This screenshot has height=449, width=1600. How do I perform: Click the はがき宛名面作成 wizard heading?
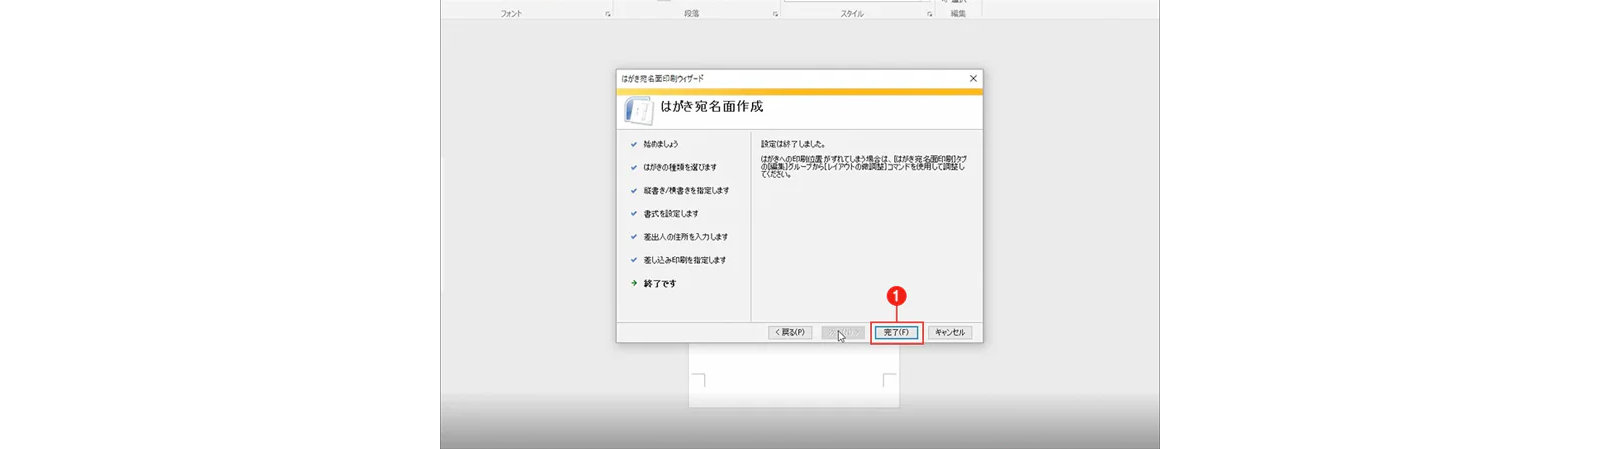tap(712, 106)
